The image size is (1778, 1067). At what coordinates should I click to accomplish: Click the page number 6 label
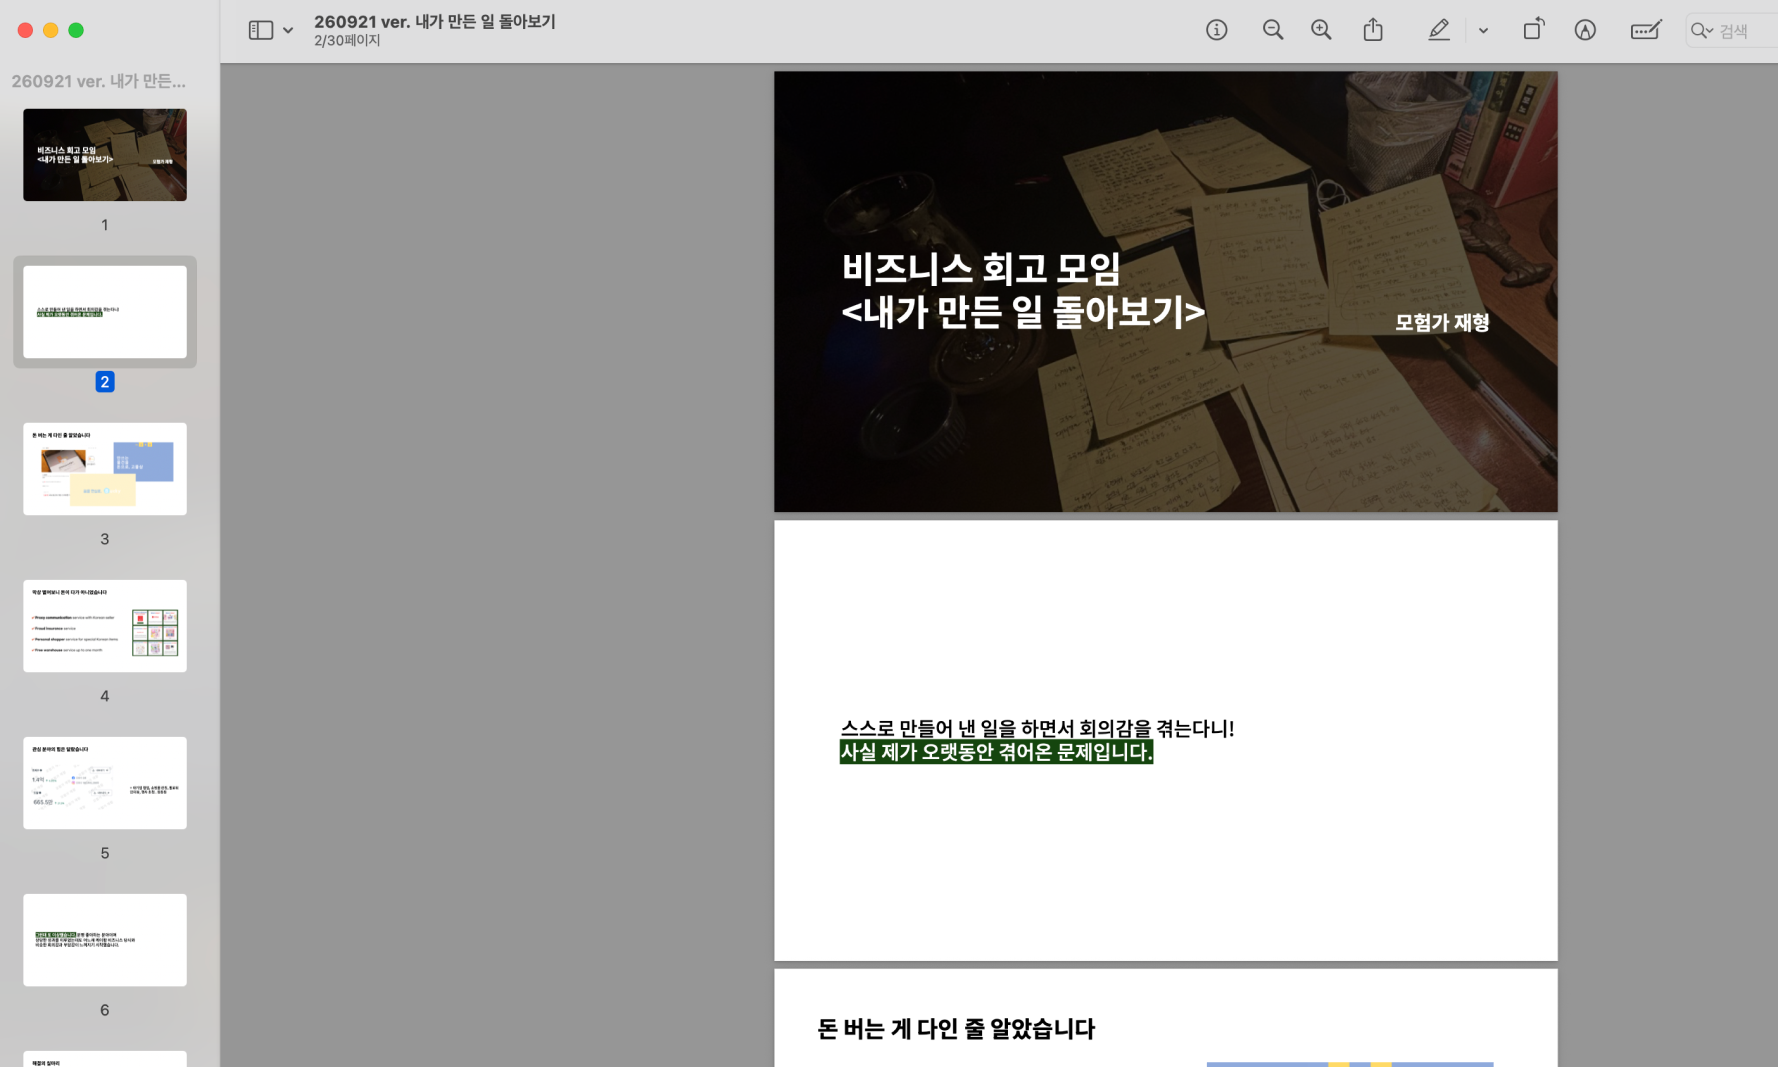coord(105,1010)
